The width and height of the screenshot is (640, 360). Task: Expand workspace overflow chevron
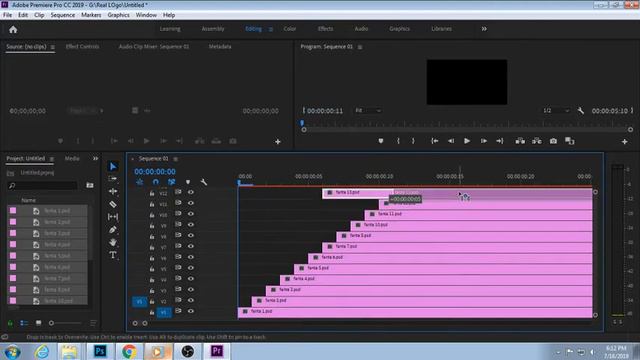(x=484, y=29)
